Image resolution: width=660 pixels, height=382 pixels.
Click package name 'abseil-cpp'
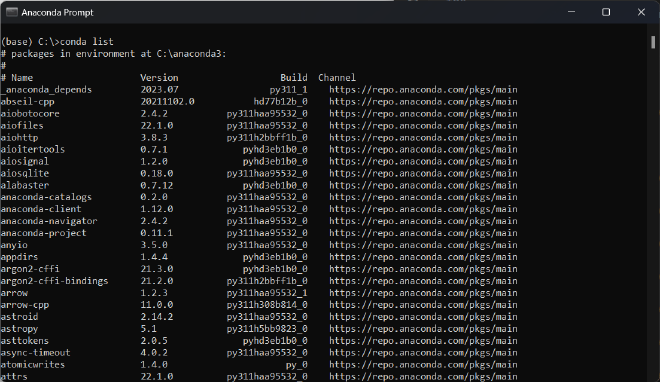[x=27, y=102]
